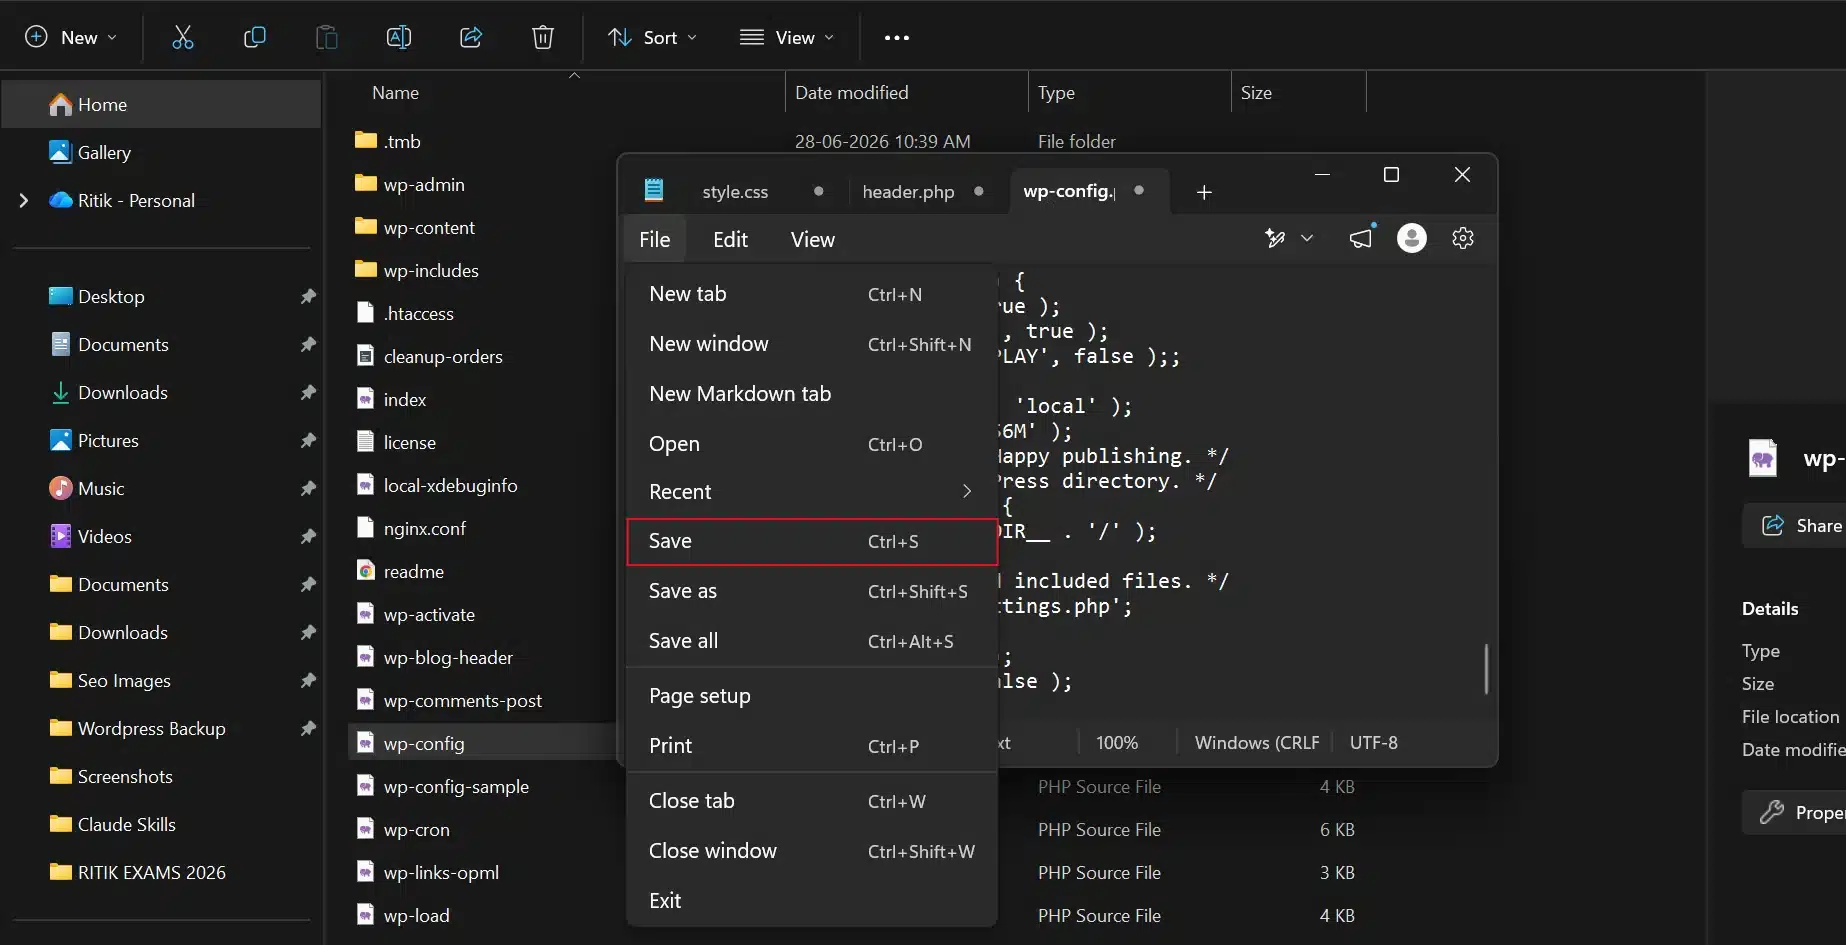Open the New dropdown in Explorer

pyautogui.click(x=71, y=37)
